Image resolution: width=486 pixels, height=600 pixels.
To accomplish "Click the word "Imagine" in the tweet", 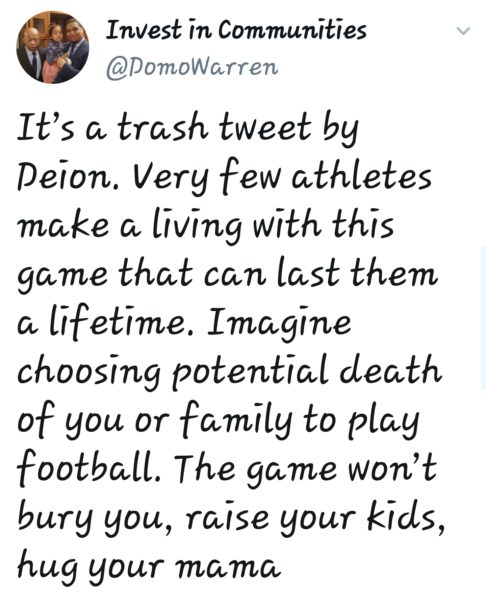I will [279, 324].
